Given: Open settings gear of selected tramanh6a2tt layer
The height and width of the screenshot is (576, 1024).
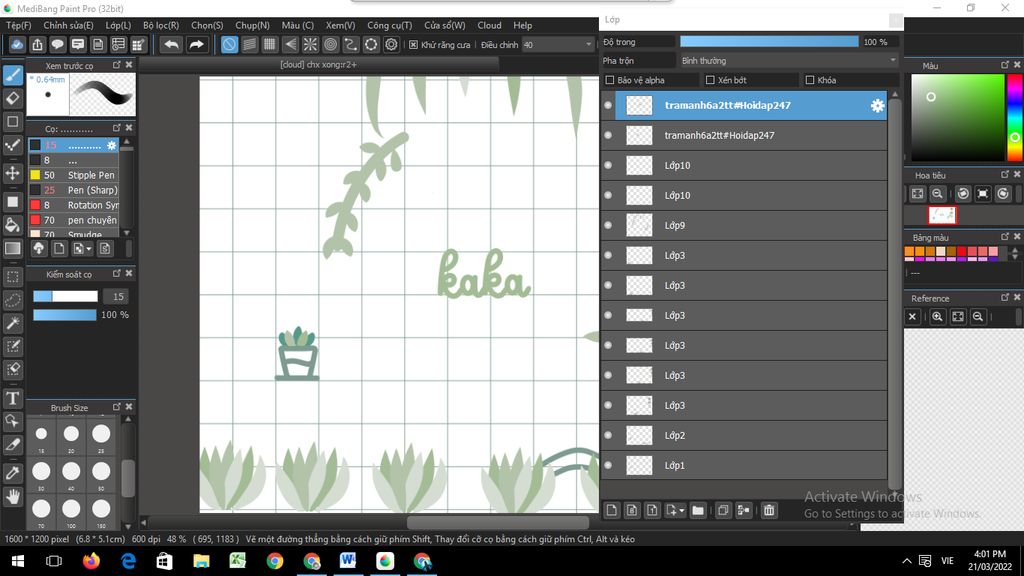Looking at the screenshot, I should tap(877, 105).
